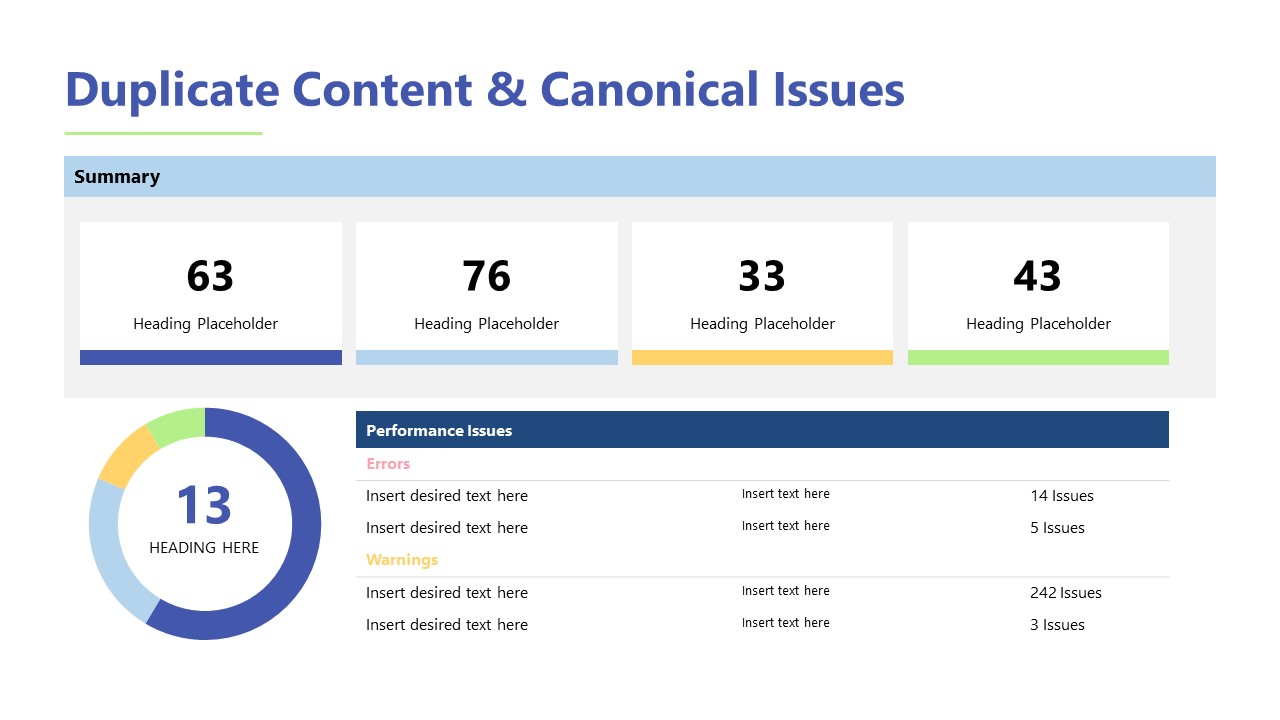Click the 14 Issues label
Image resolution: width=1280 pixels, height=720 pixels.
(x=1062, y=495)
